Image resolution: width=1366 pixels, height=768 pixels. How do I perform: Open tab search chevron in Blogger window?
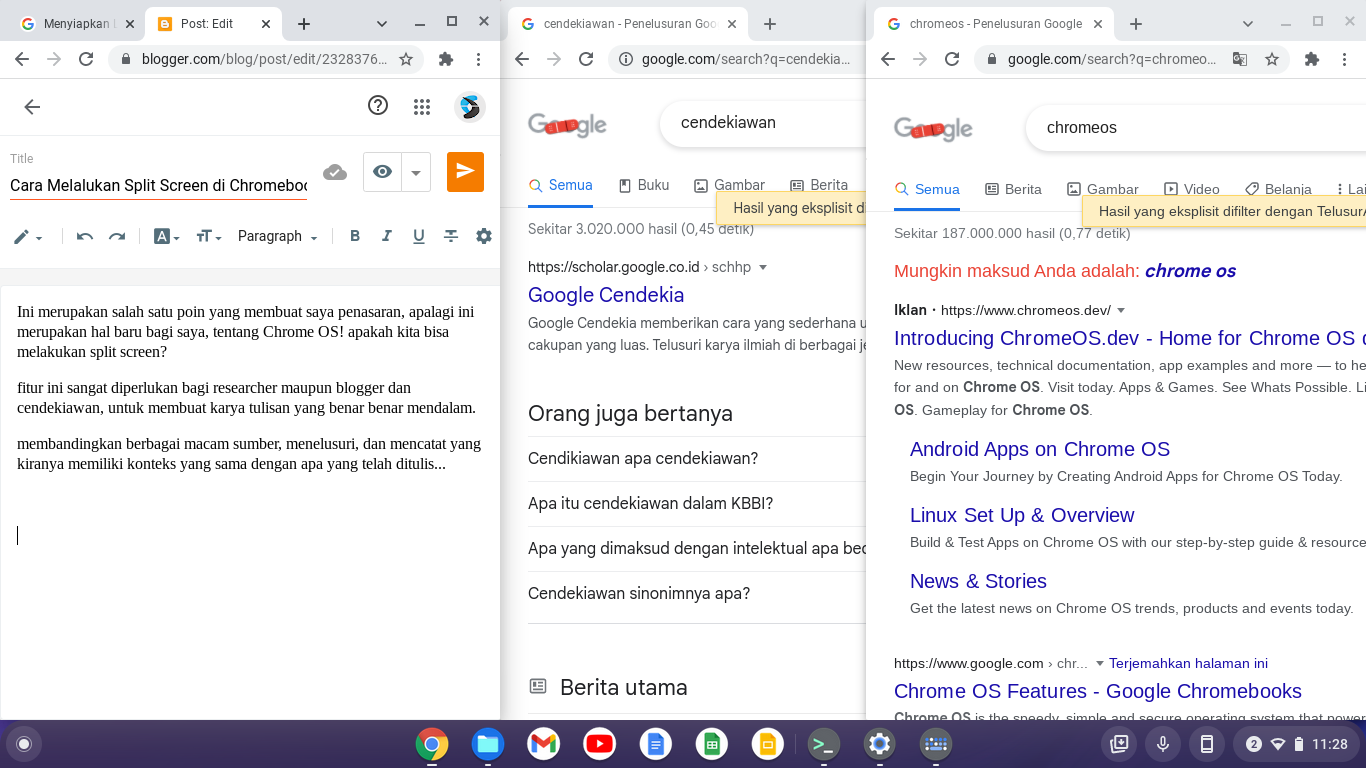click(382, 23)
